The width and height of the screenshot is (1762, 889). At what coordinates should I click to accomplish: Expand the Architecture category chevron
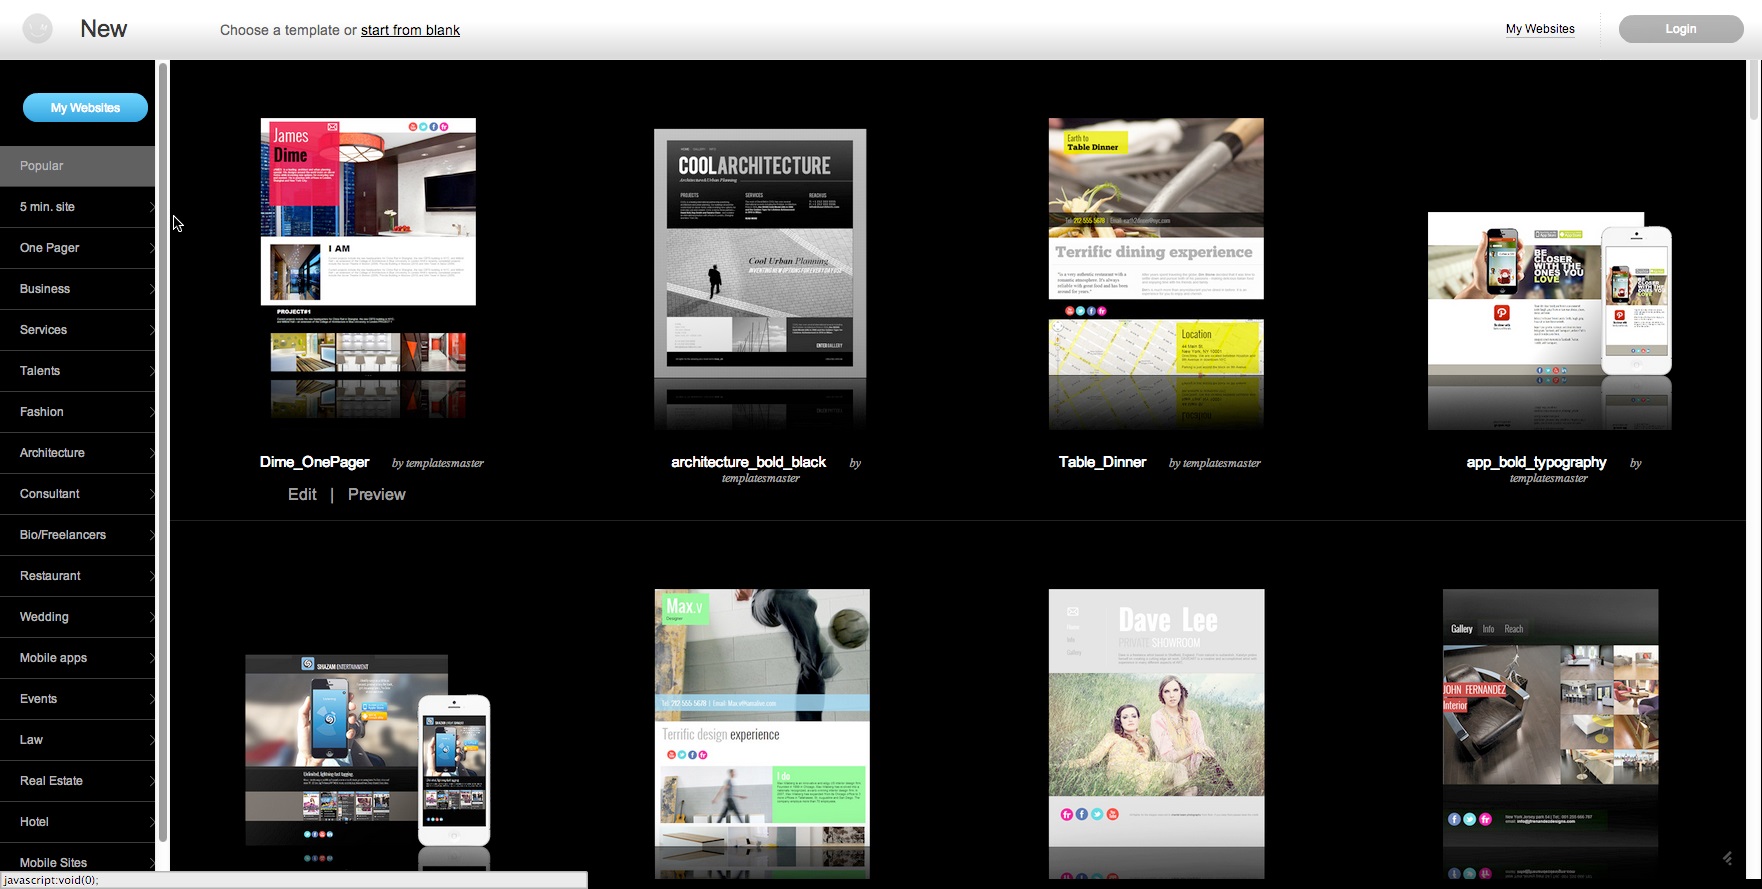151,453
